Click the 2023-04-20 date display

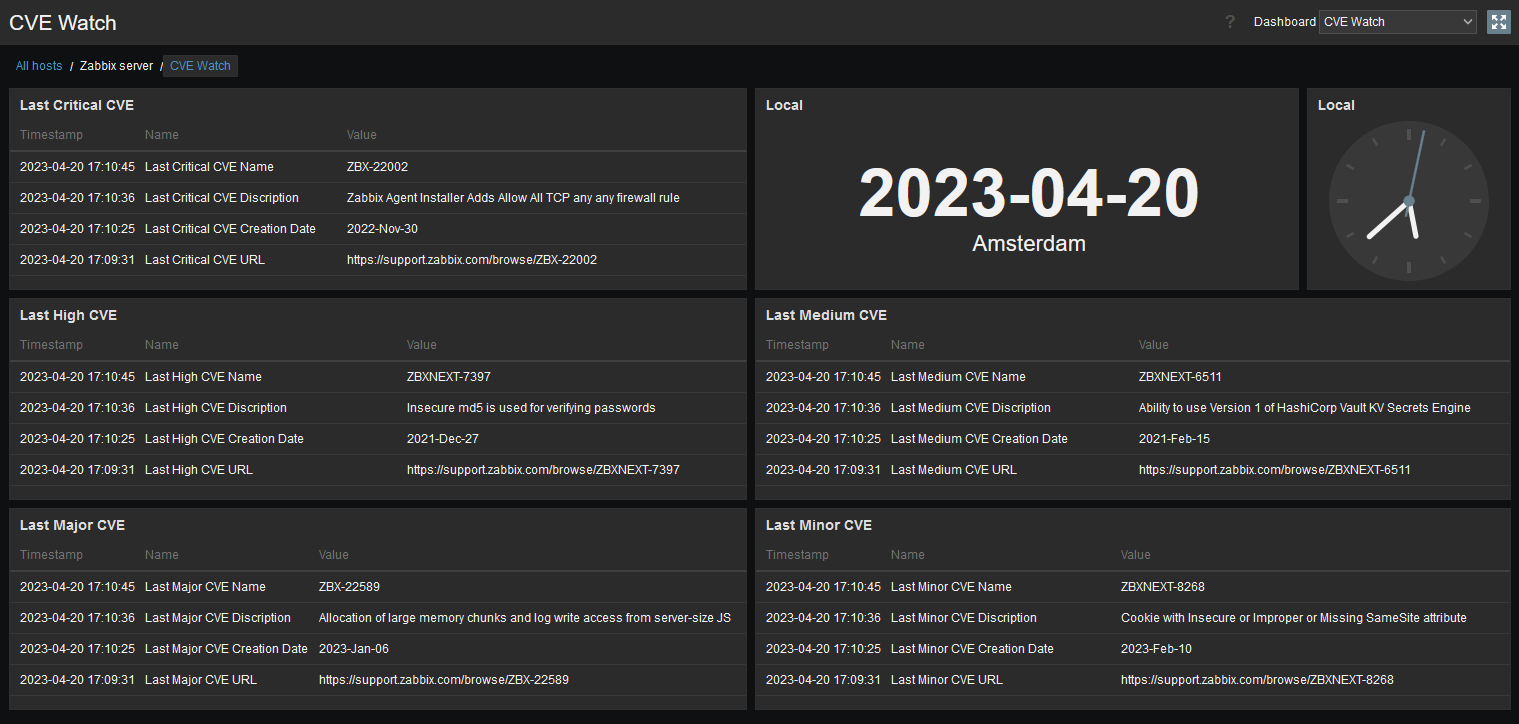pyautogui.click(x=1028, y=193)
